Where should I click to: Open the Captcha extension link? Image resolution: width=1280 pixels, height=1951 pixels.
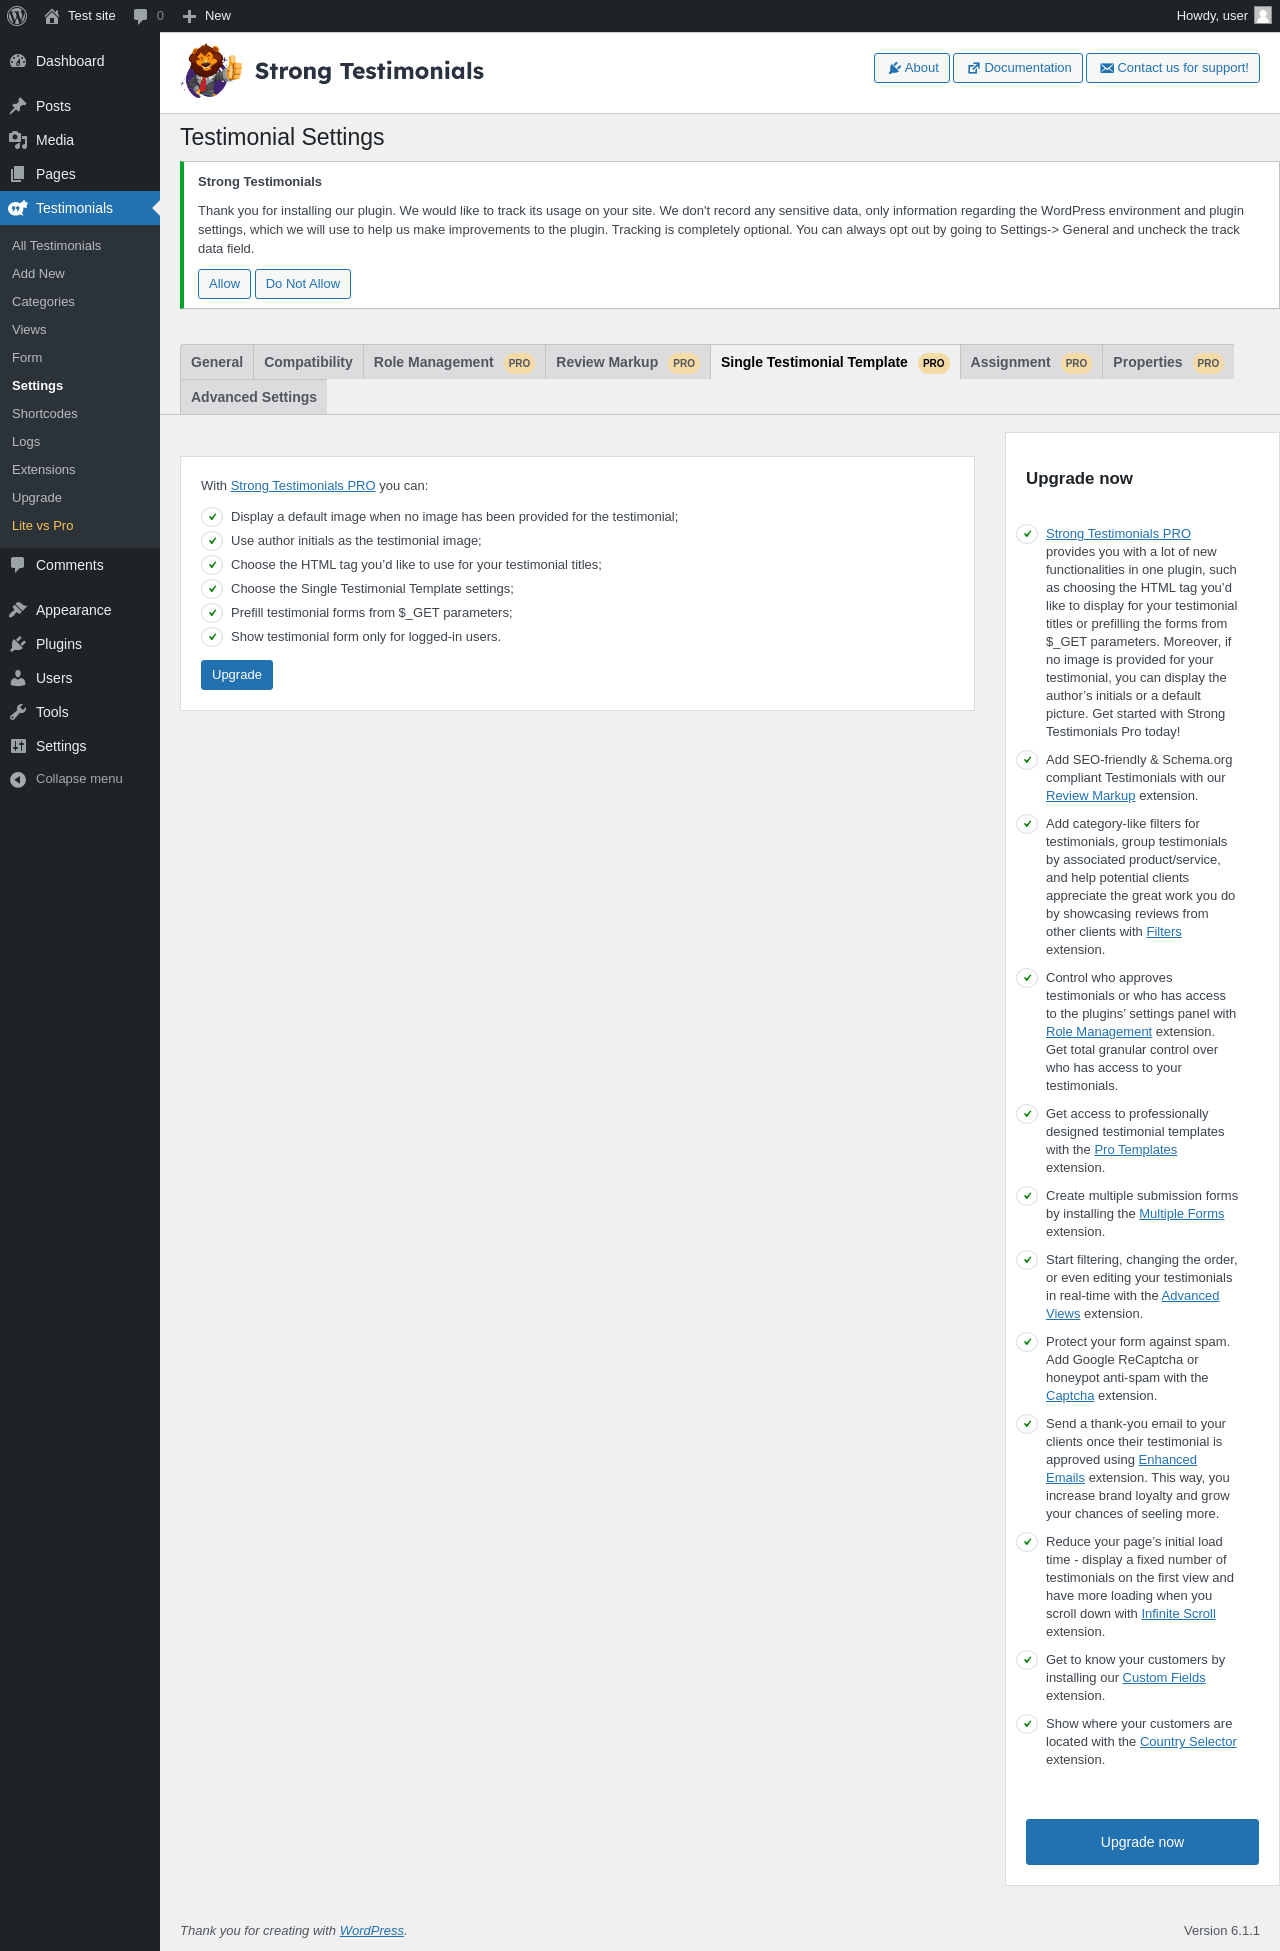1070,1396
